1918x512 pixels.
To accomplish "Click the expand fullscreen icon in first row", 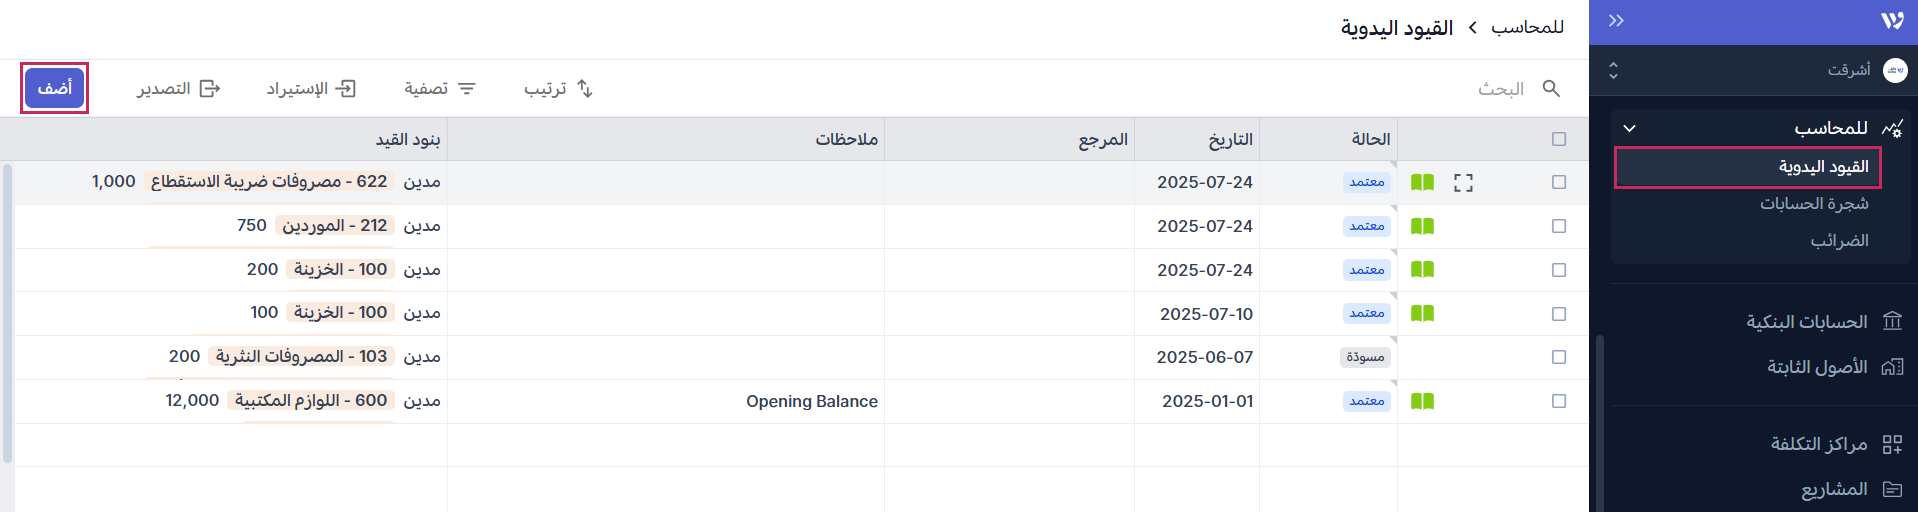I will [1463, 182].
